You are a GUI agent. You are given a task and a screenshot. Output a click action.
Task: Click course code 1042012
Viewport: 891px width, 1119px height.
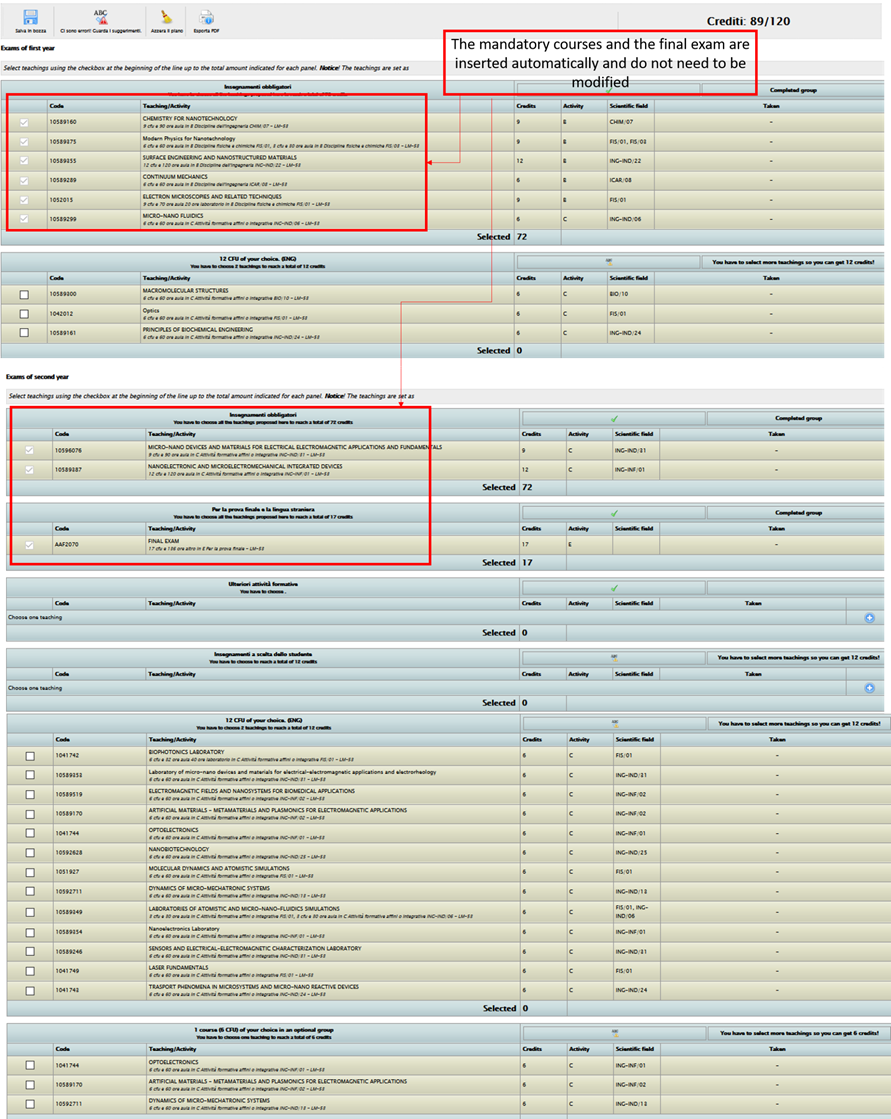coord(61,313)
